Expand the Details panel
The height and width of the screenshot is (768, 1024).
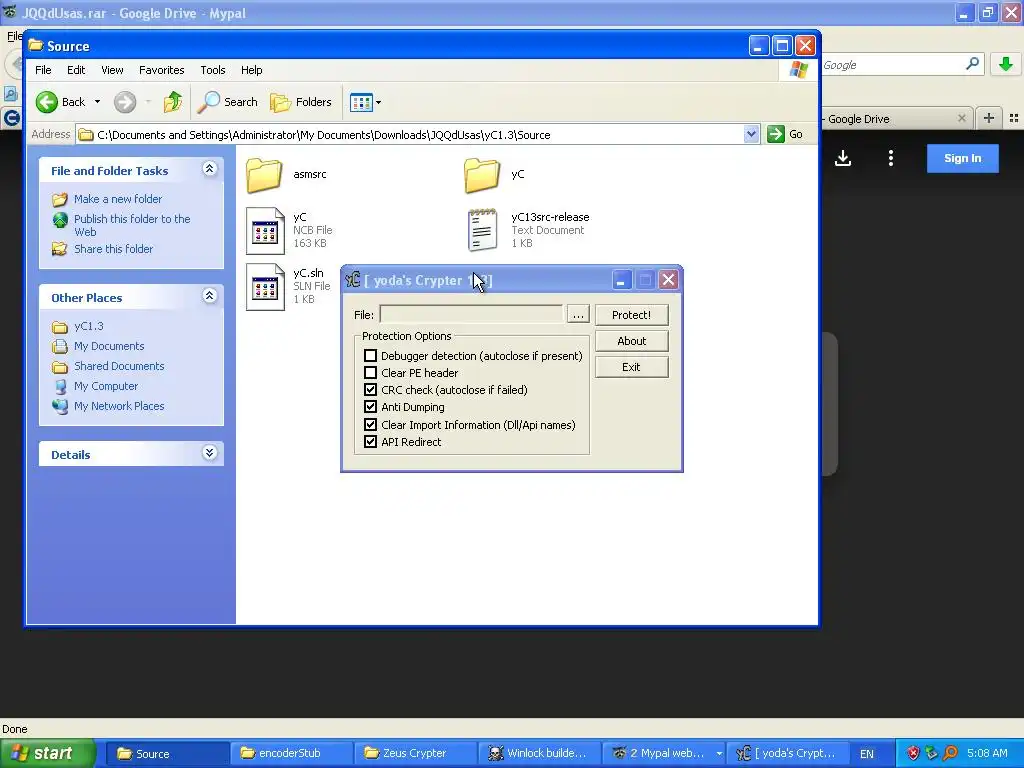[210, 453]
